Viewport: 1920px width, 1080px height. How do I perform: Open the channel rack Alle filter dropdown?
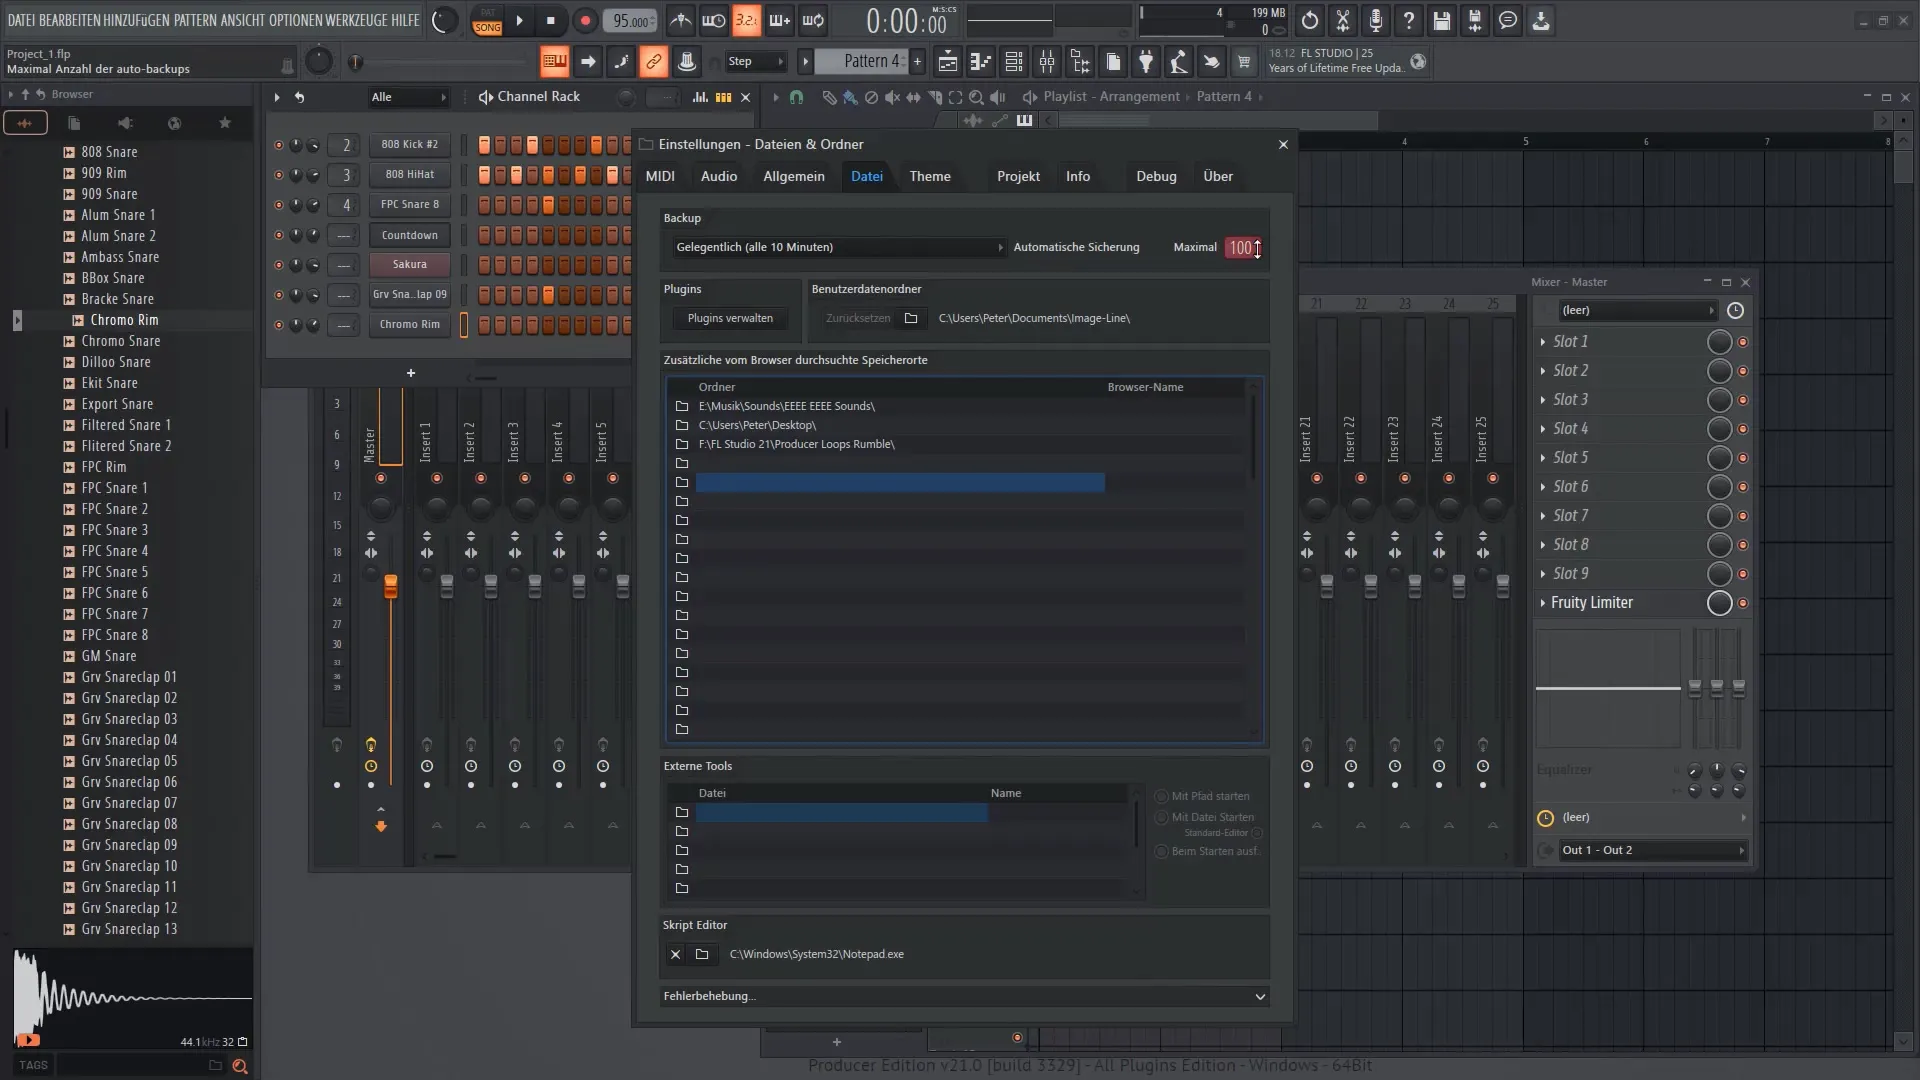(408, 97)
